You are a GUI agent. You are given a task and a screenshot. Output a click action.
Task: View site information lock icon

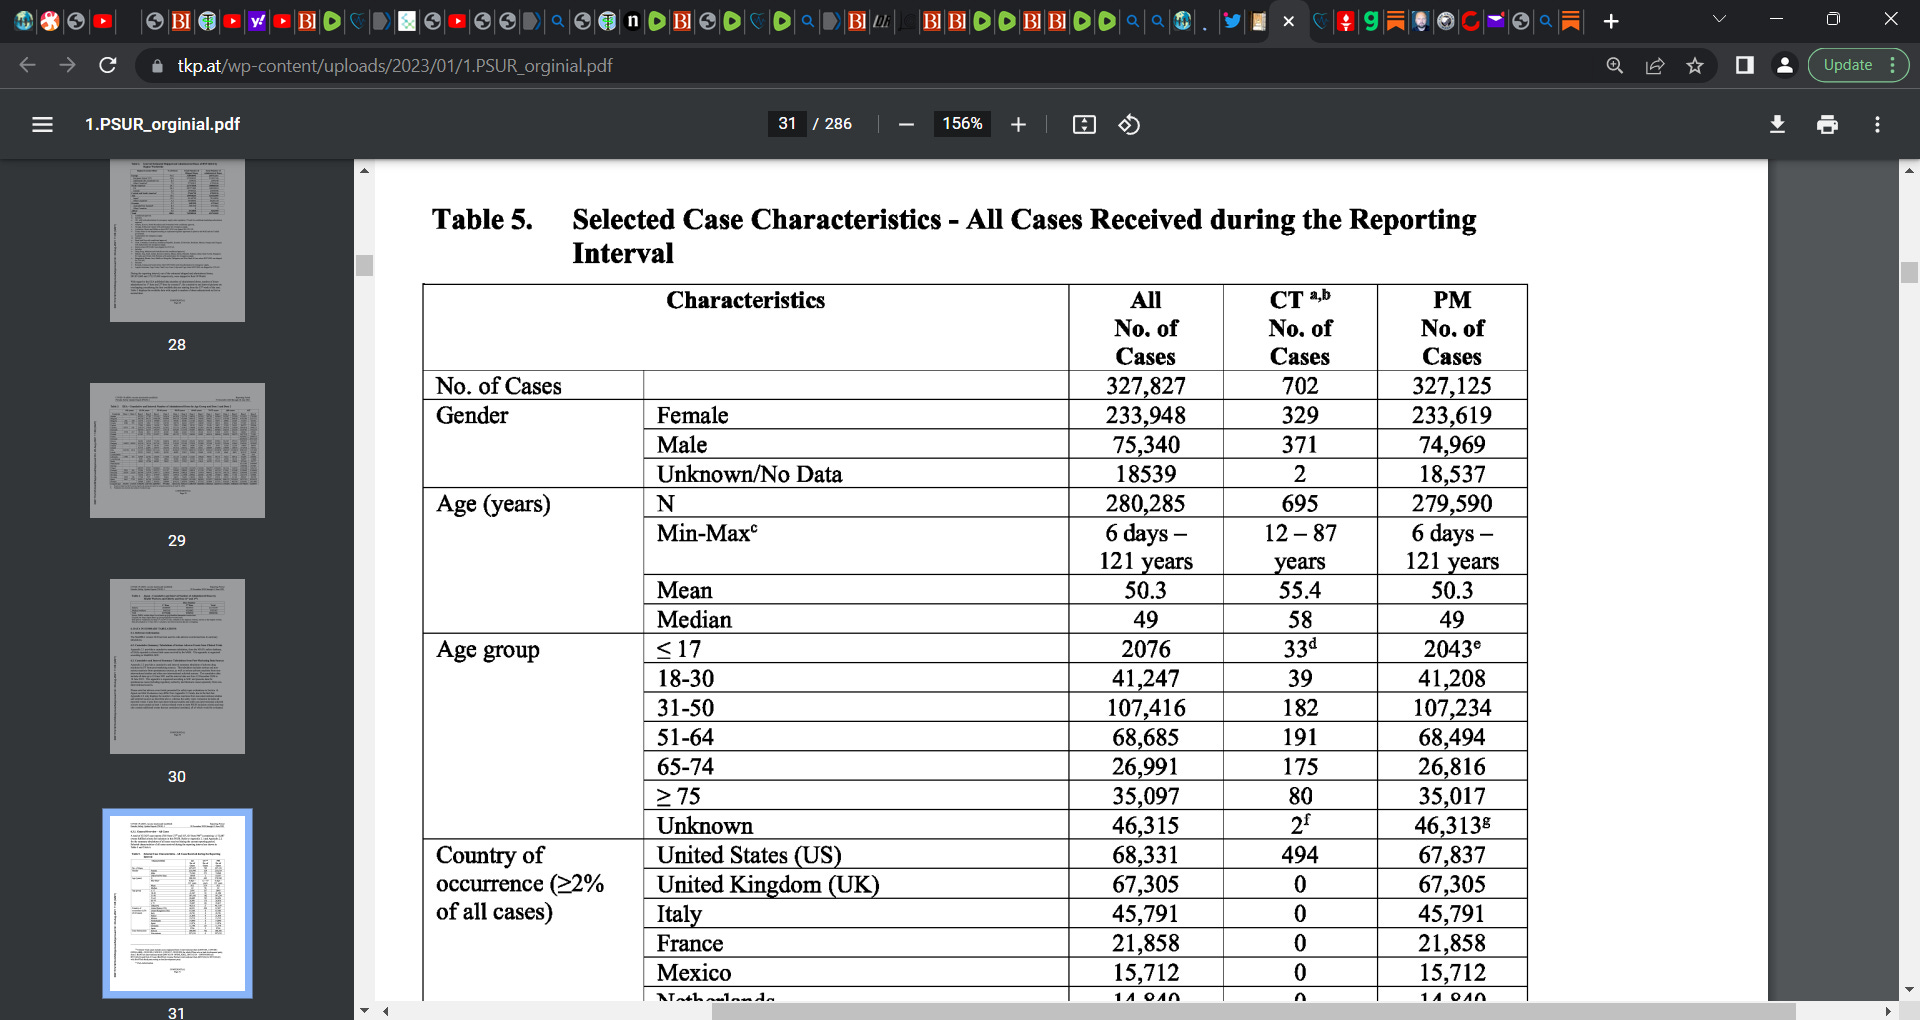(x=156, y=66)
